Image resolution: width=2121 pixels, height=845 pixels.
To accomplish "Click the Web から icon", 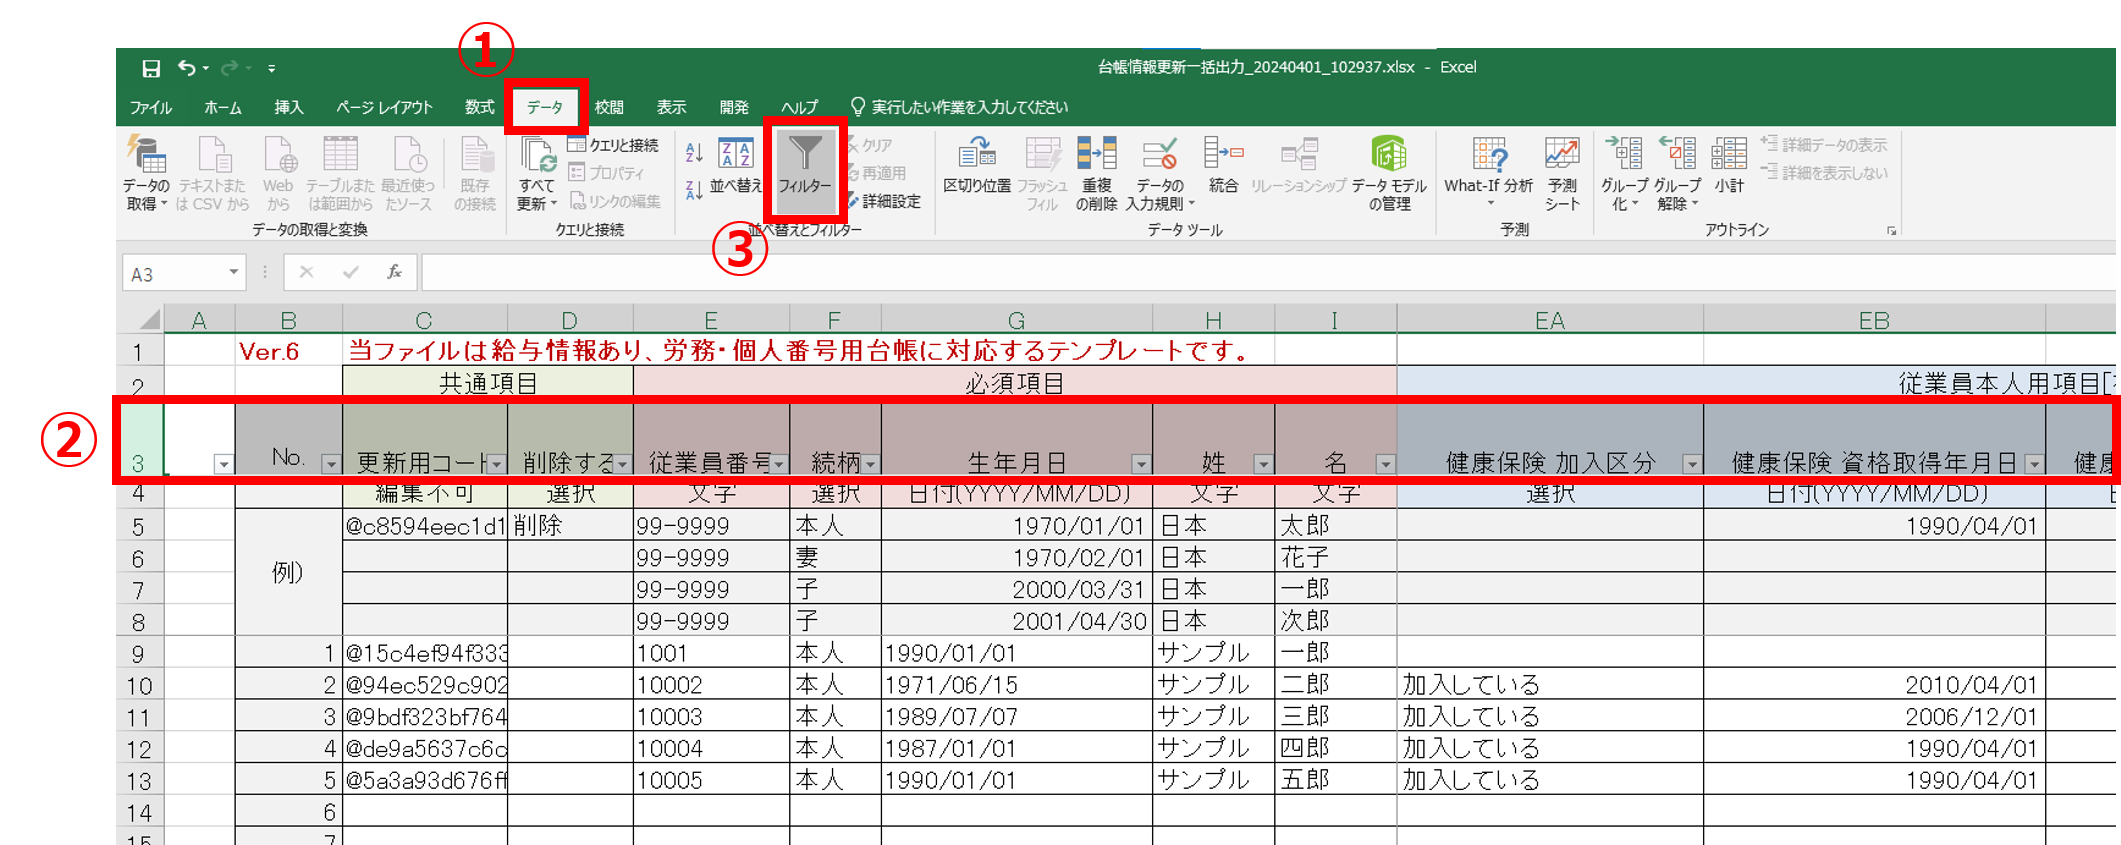I will [x=278, y=174].
